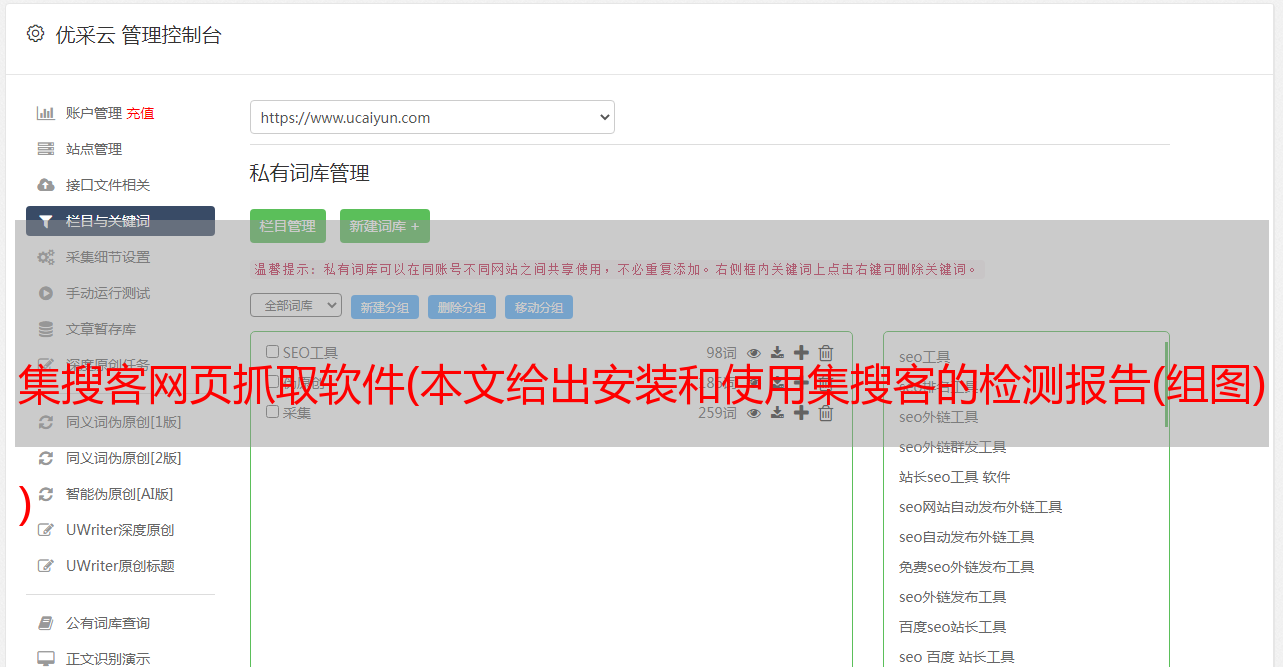
Task: Select keyword 'seo自动发布外链工具'
Action: 966,537
